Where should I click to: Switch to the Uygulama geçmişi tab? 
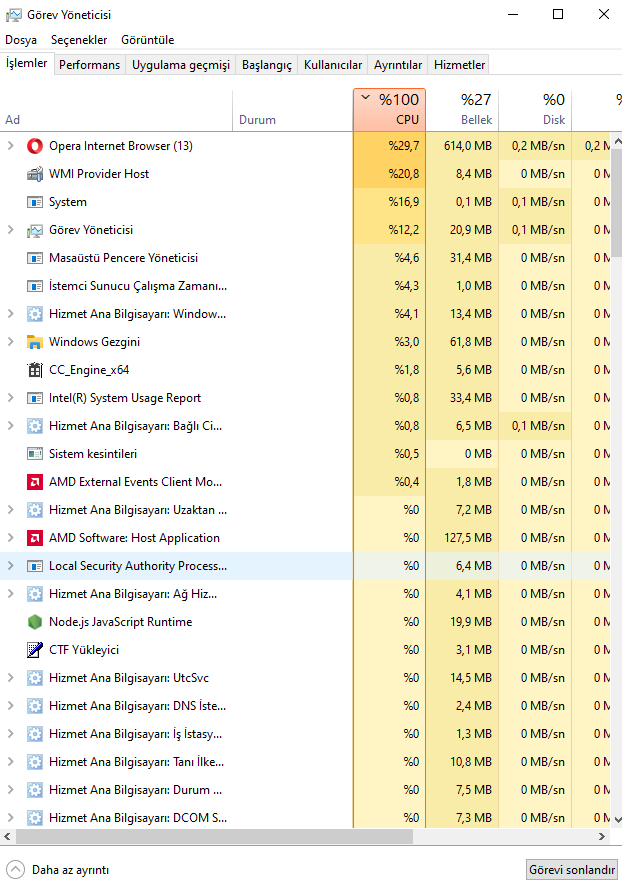pyautogui.click(x=181, y=65)
